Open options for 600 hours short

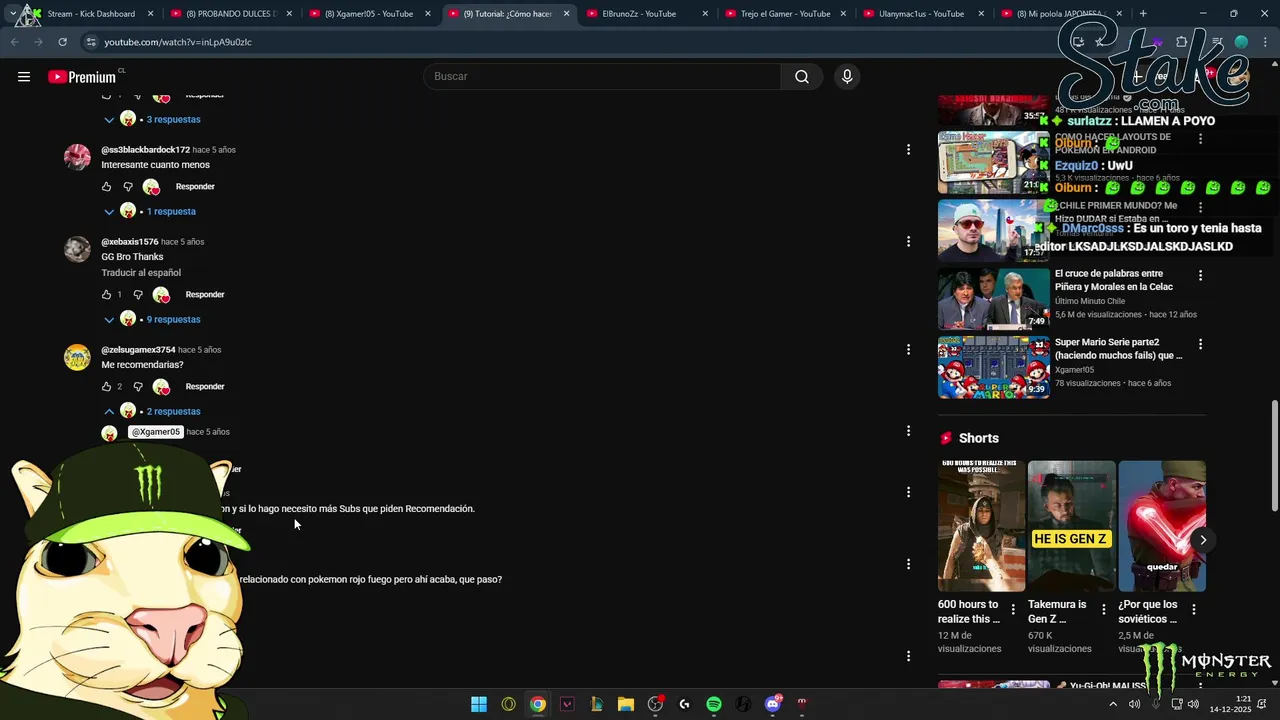tap(1013, 609)
